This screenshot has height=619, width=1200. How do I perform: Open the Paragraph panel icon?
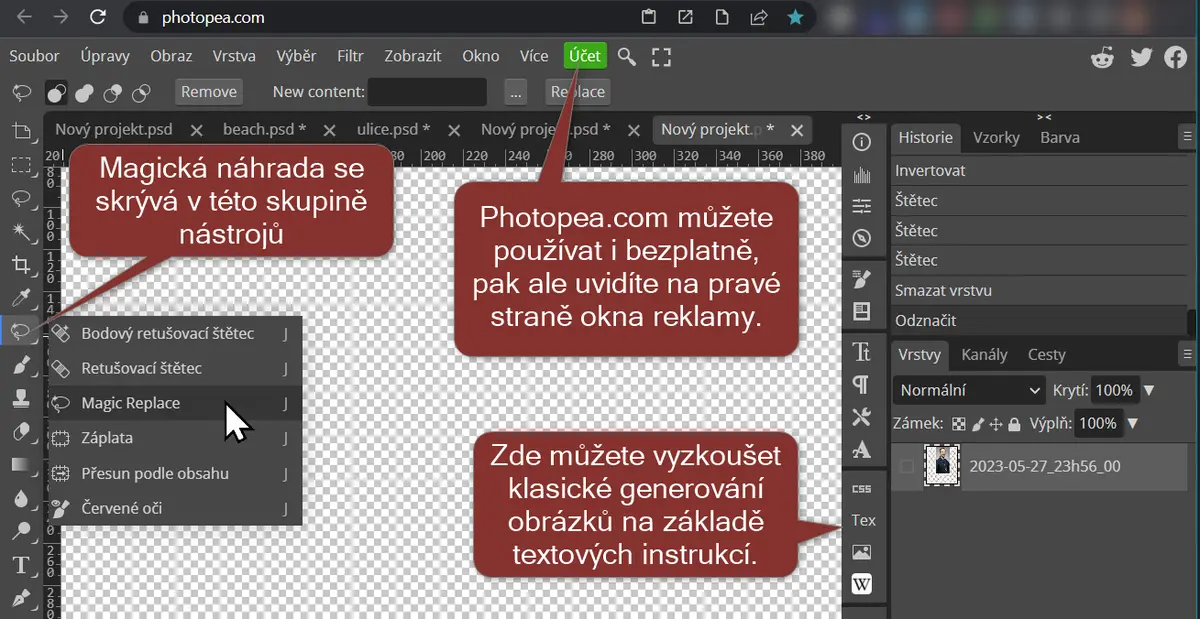point(862,385)
